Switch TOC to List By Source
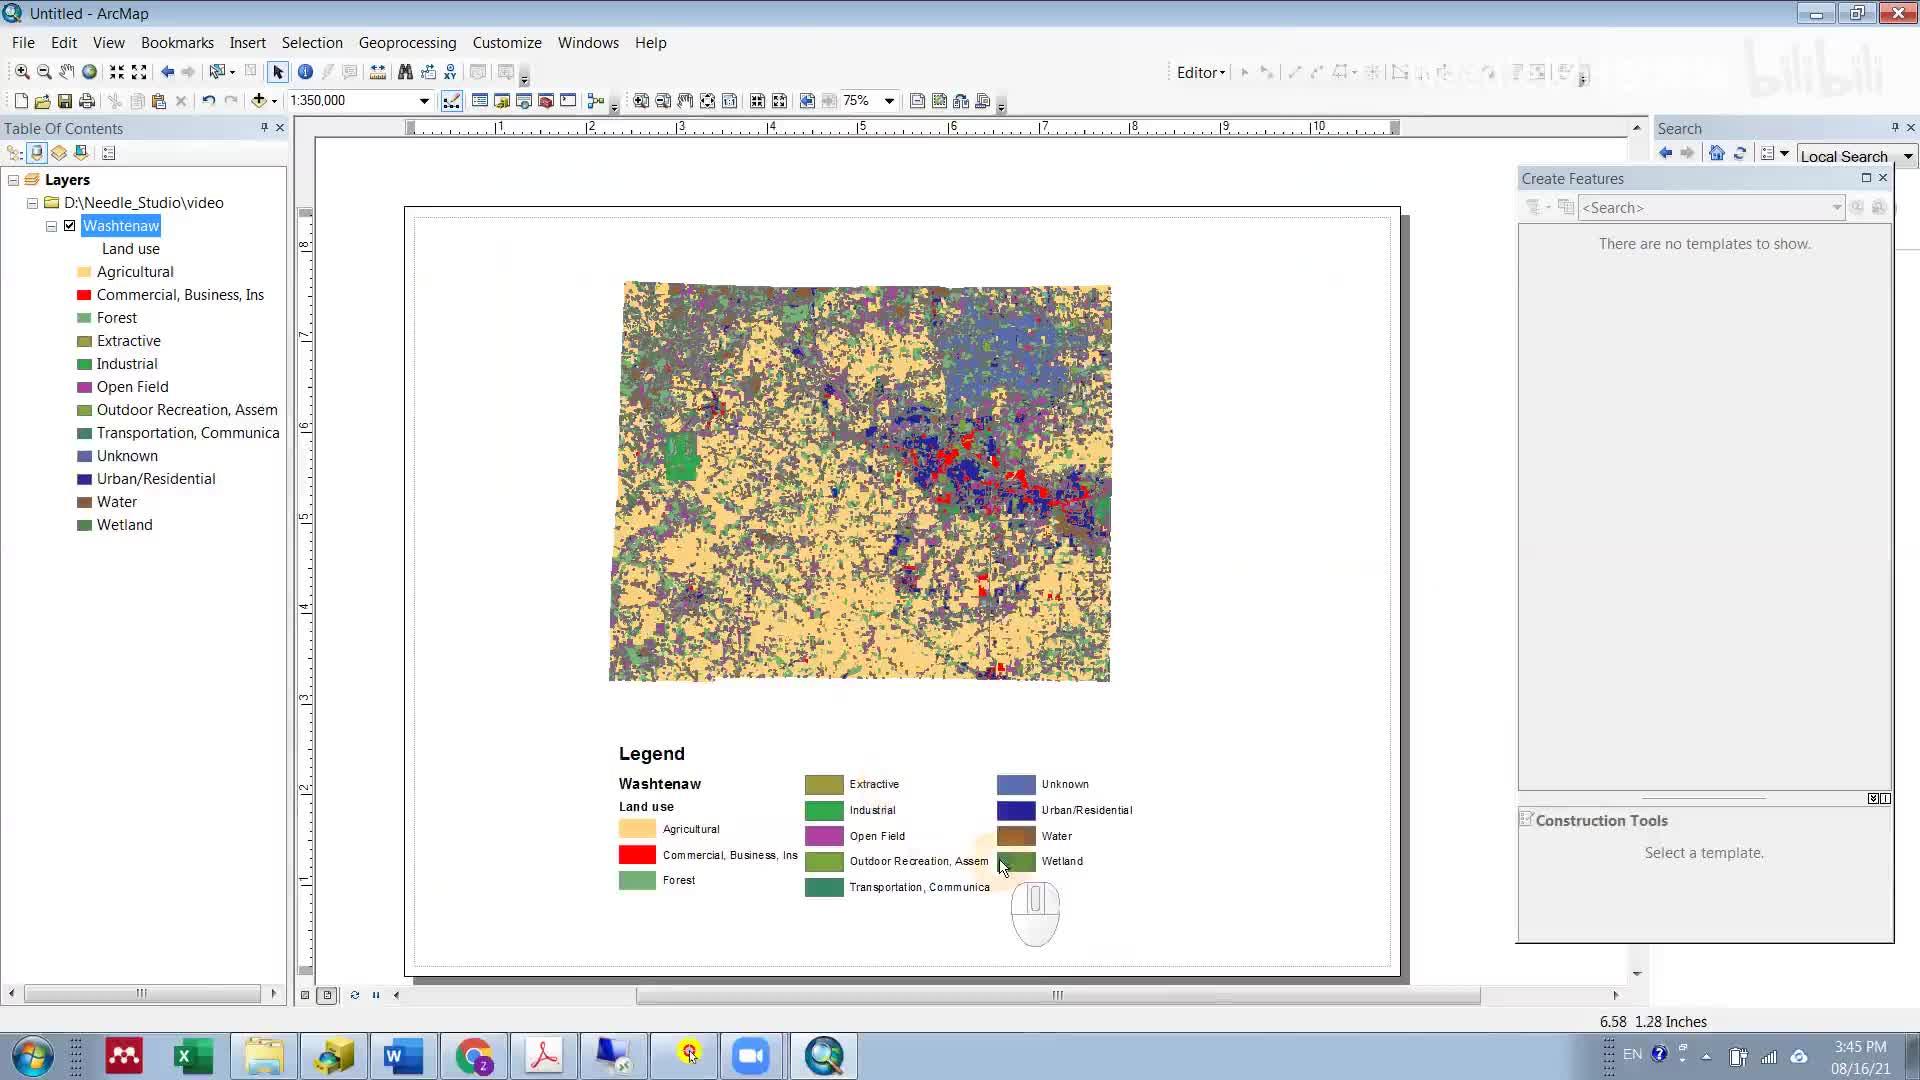The image size is (1920, 1080). (37, 153)
